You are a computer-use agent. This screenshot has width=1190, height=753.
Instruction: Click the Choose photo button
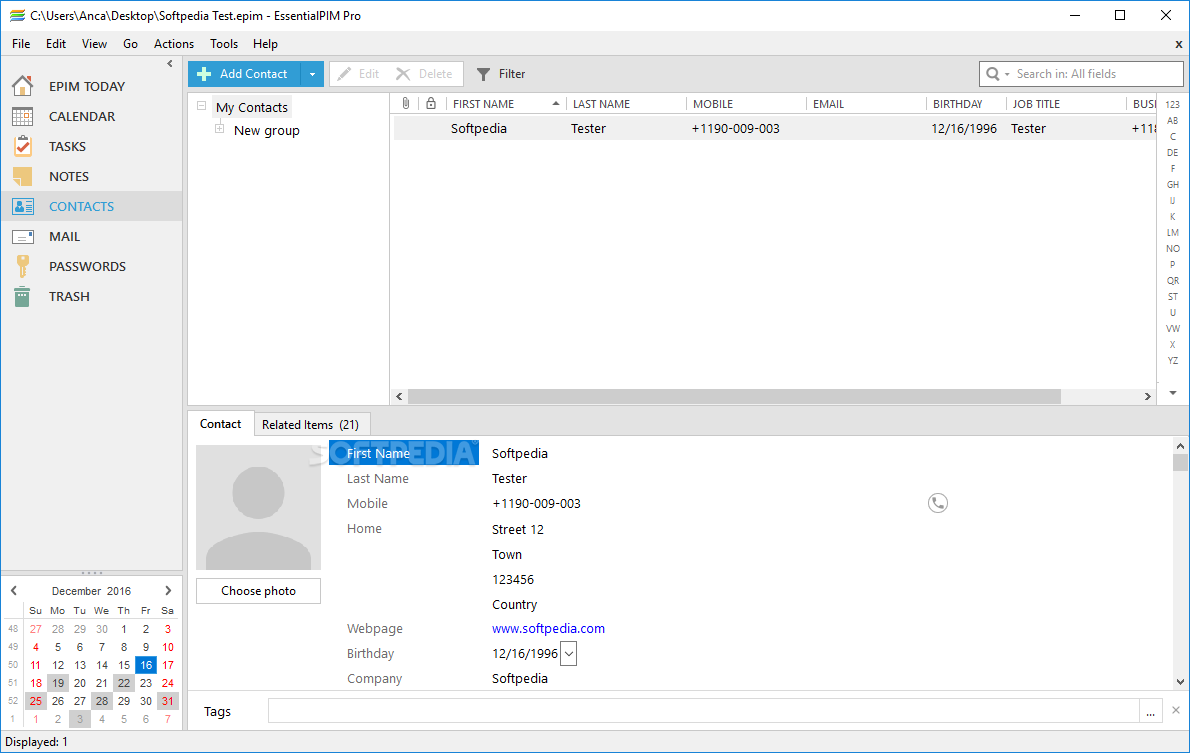click(x=258, y=591)
